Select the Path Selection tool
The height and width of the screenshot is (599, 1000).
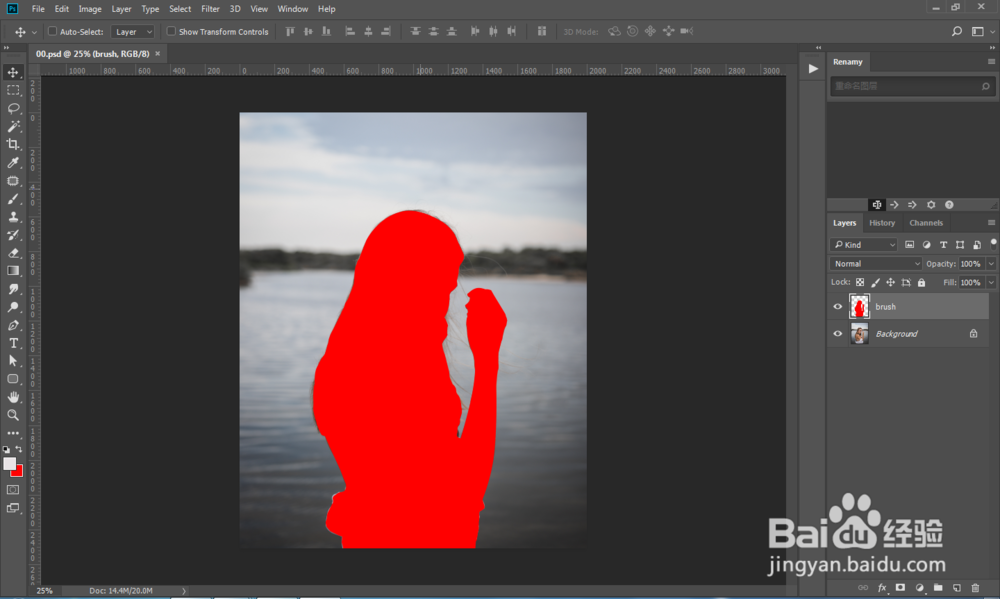point(13,360)
